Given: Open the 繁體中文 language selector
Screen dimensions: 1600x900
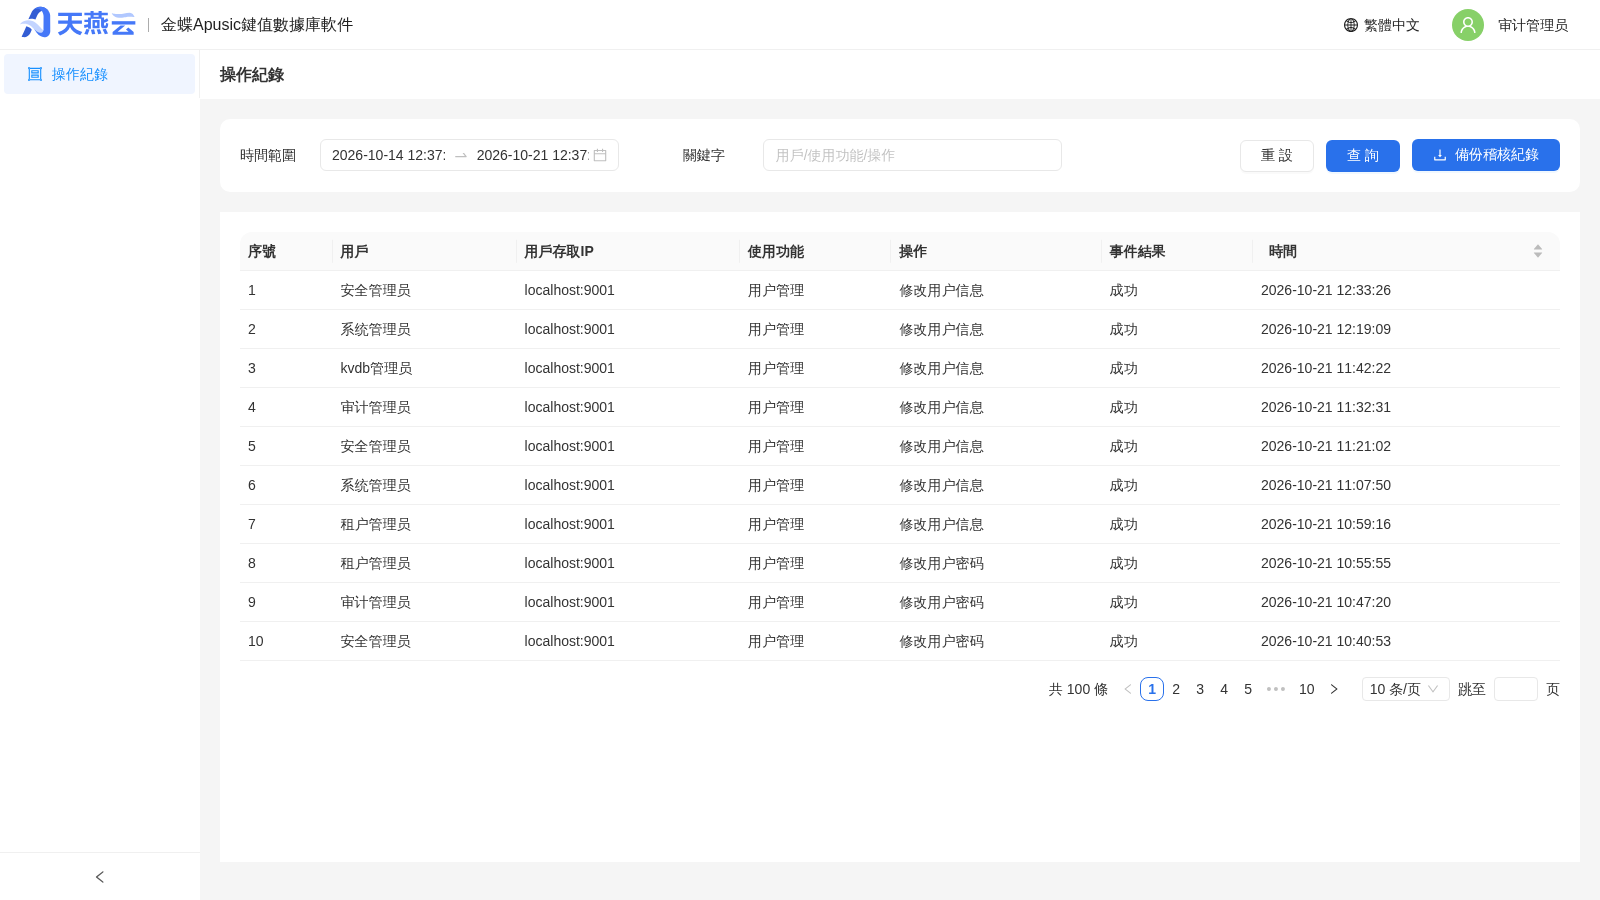Looking at the screenshot, I should [x=1382, y=25].
